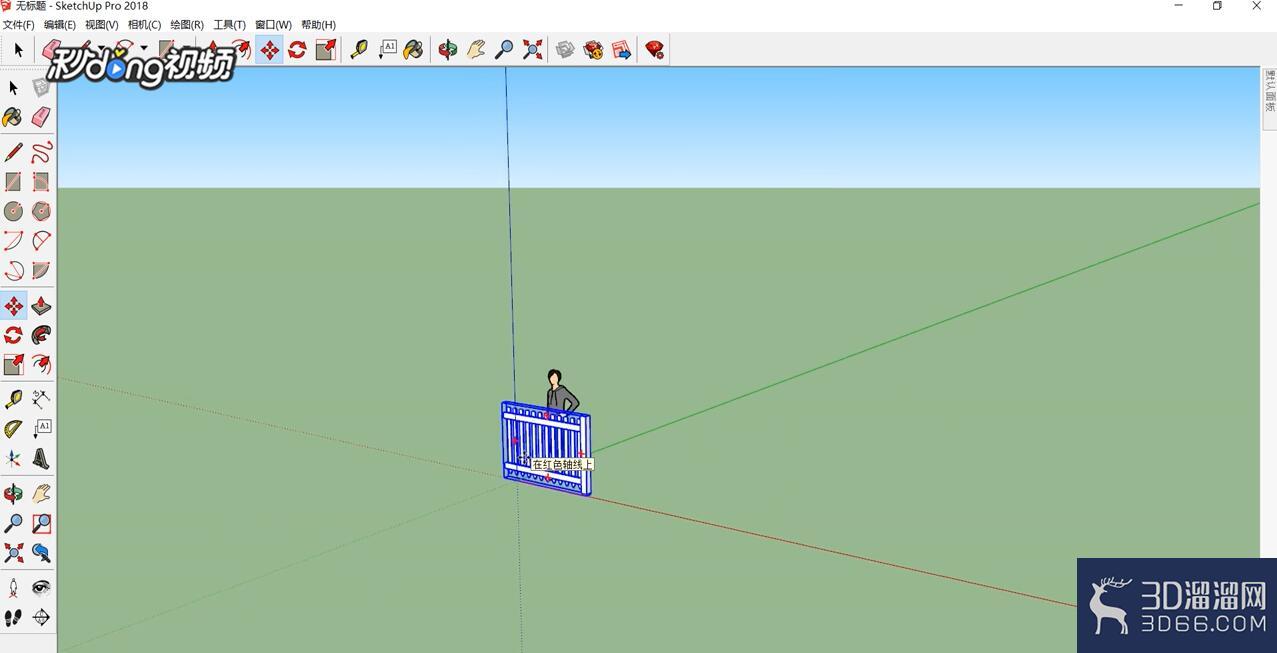Select the Orbit tool in the top toolbar
1277x653 pixels.
[448, 49]
